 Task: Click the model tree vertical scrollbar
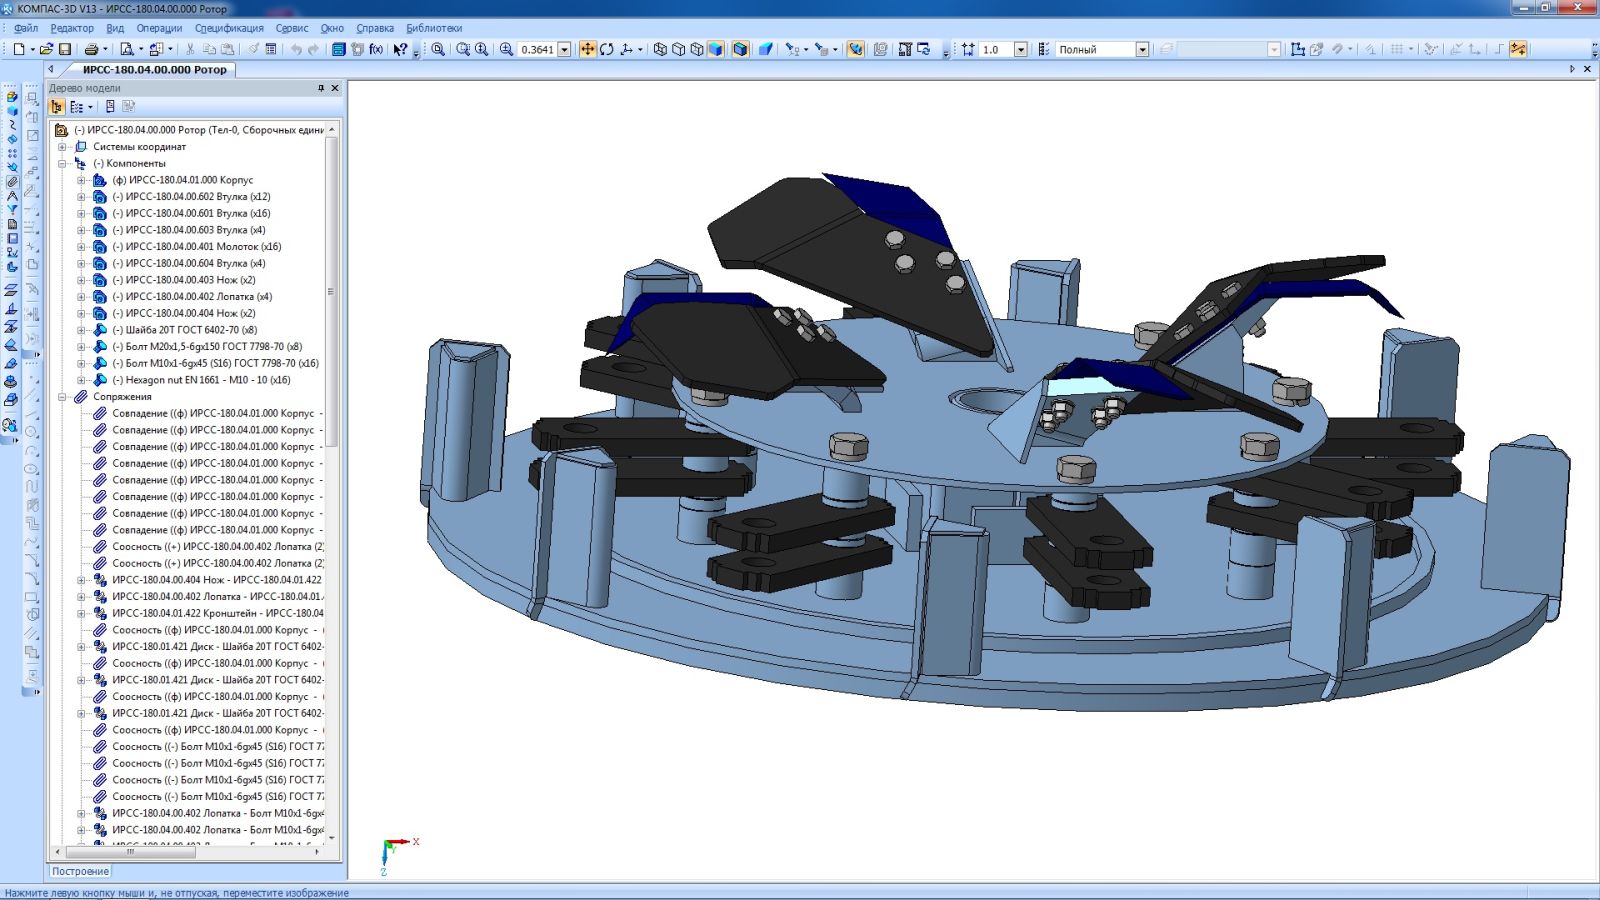[x=332, y=290]
